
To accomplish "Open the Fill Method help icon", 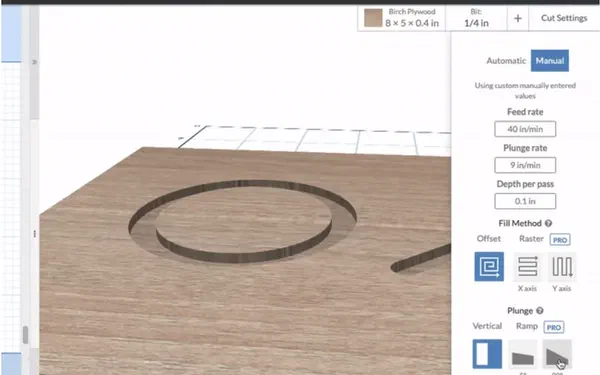I will pos(548,223).
